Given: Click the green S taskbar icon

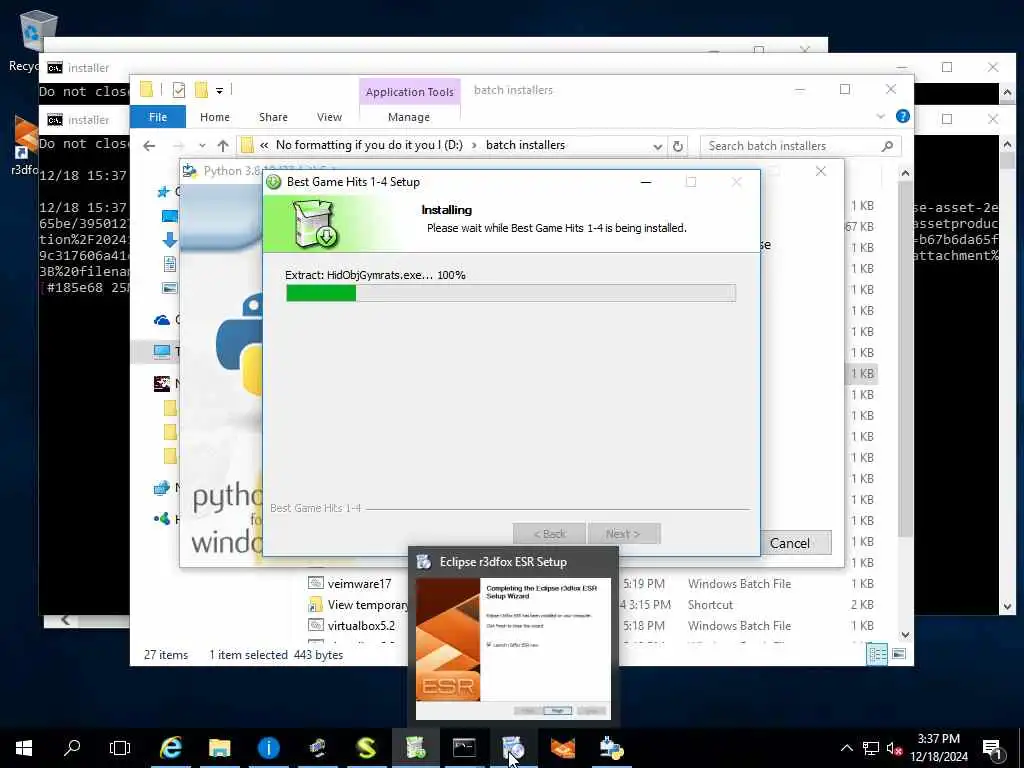Looking at the screenshot, I should coord(366,748).
